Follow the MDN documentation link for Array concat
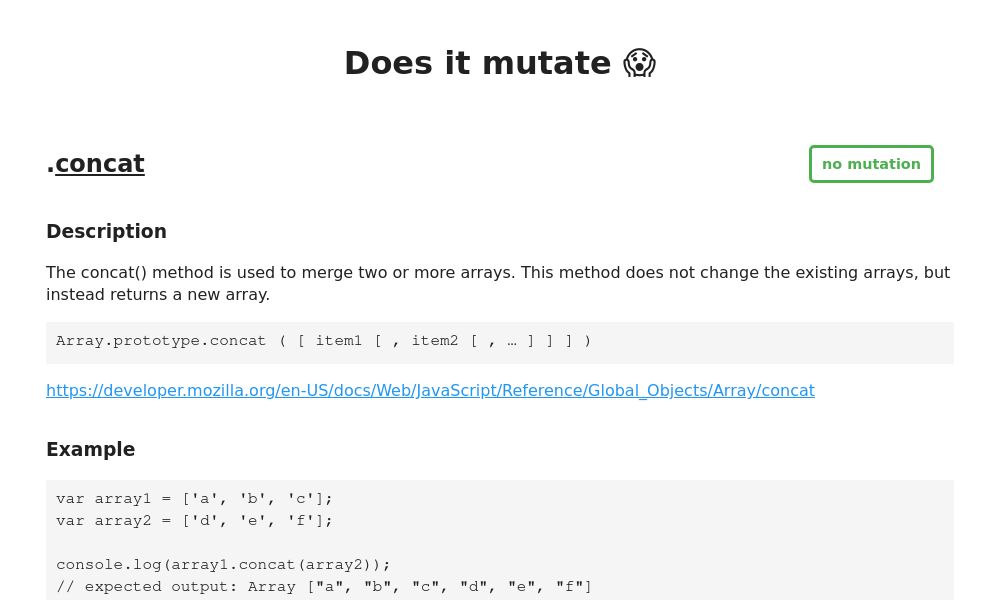Screen dimensions: 1000x600 tap(430, 391)
